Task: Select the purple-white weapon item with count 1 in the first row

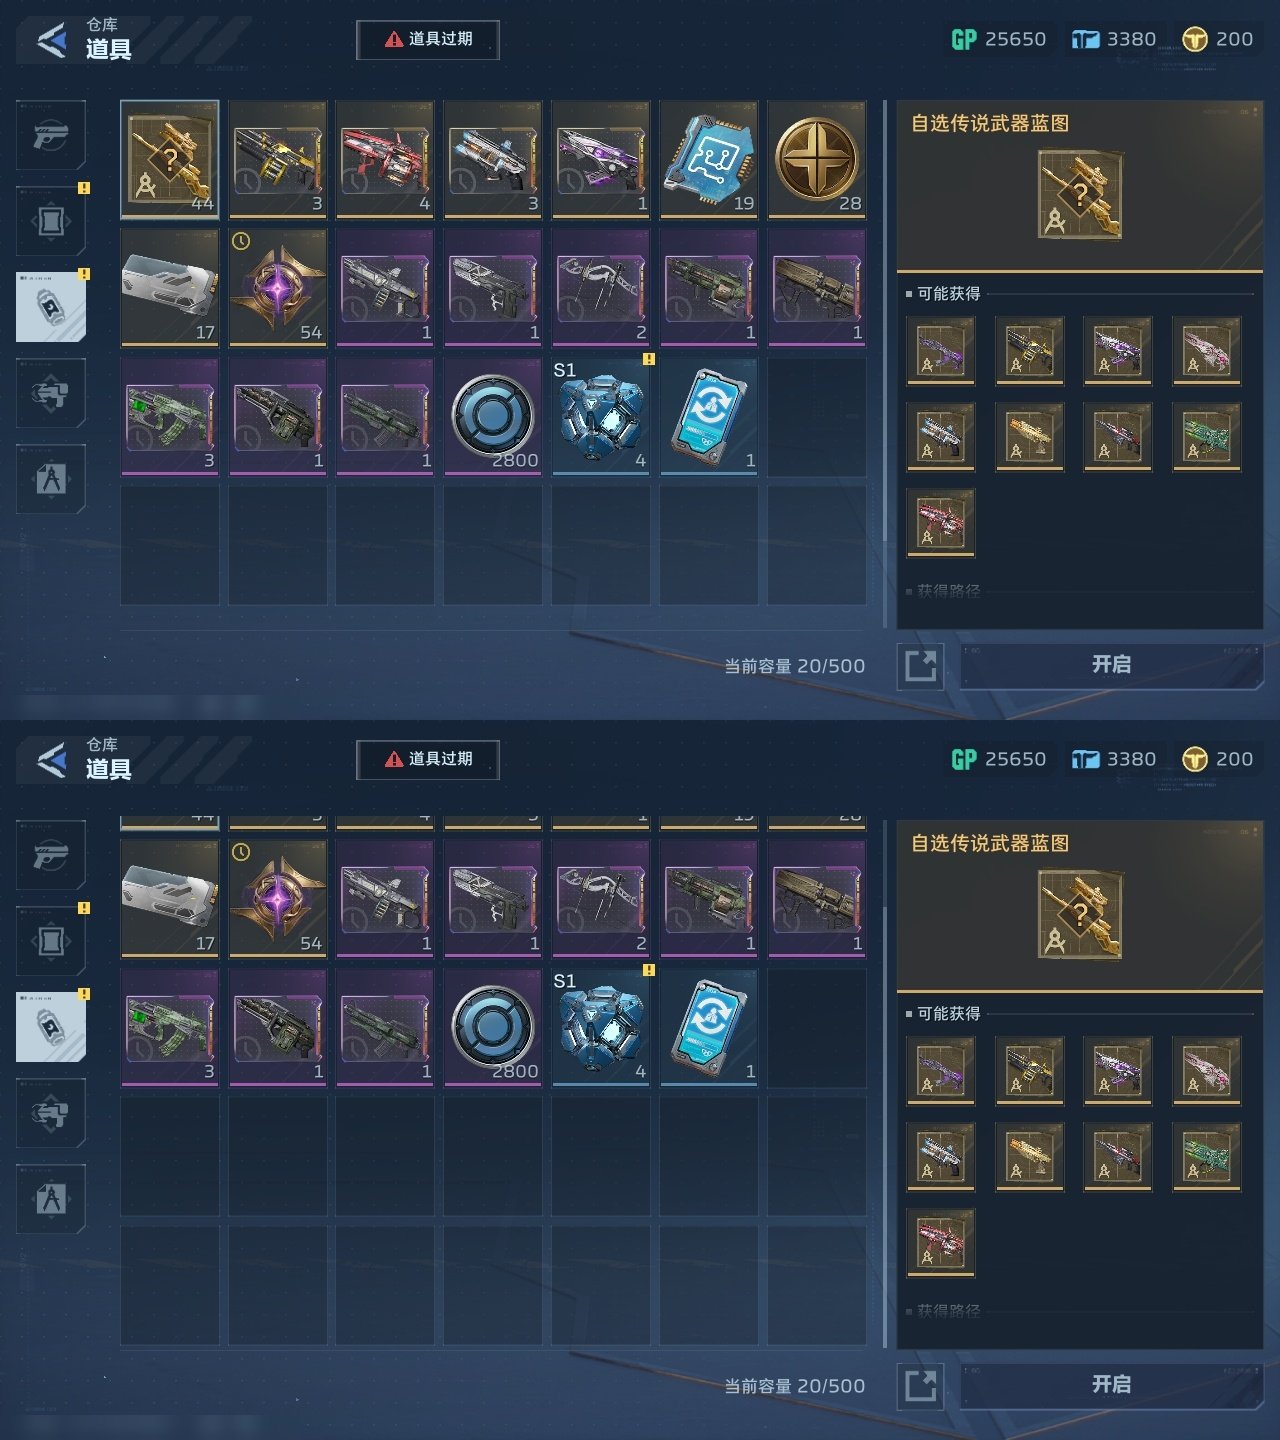Action: [600, 159]
